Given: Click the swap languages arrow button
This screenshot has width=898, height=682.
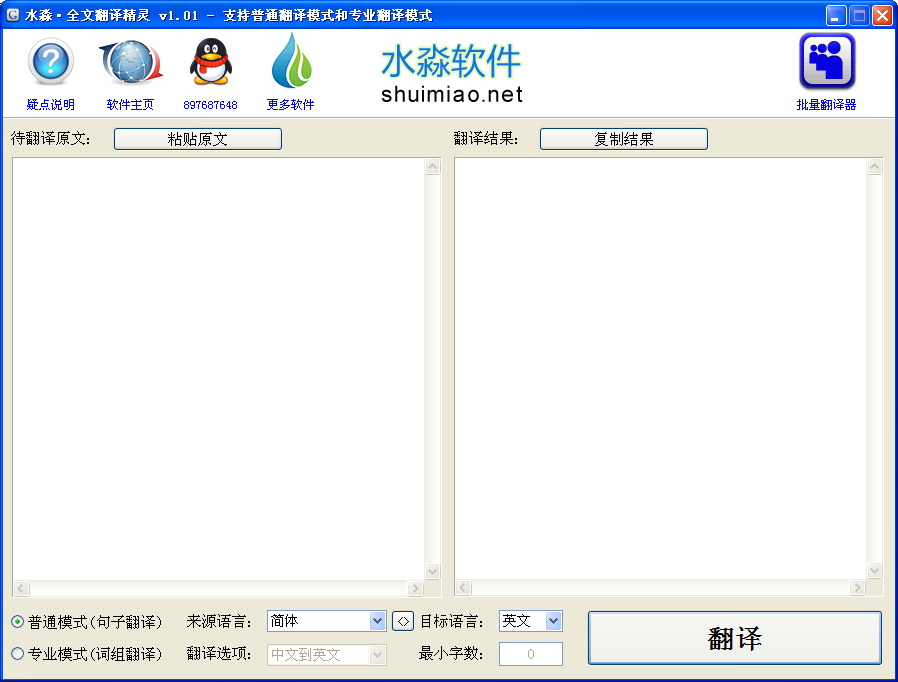Looking at the screenshot, I should coord(403,621).
